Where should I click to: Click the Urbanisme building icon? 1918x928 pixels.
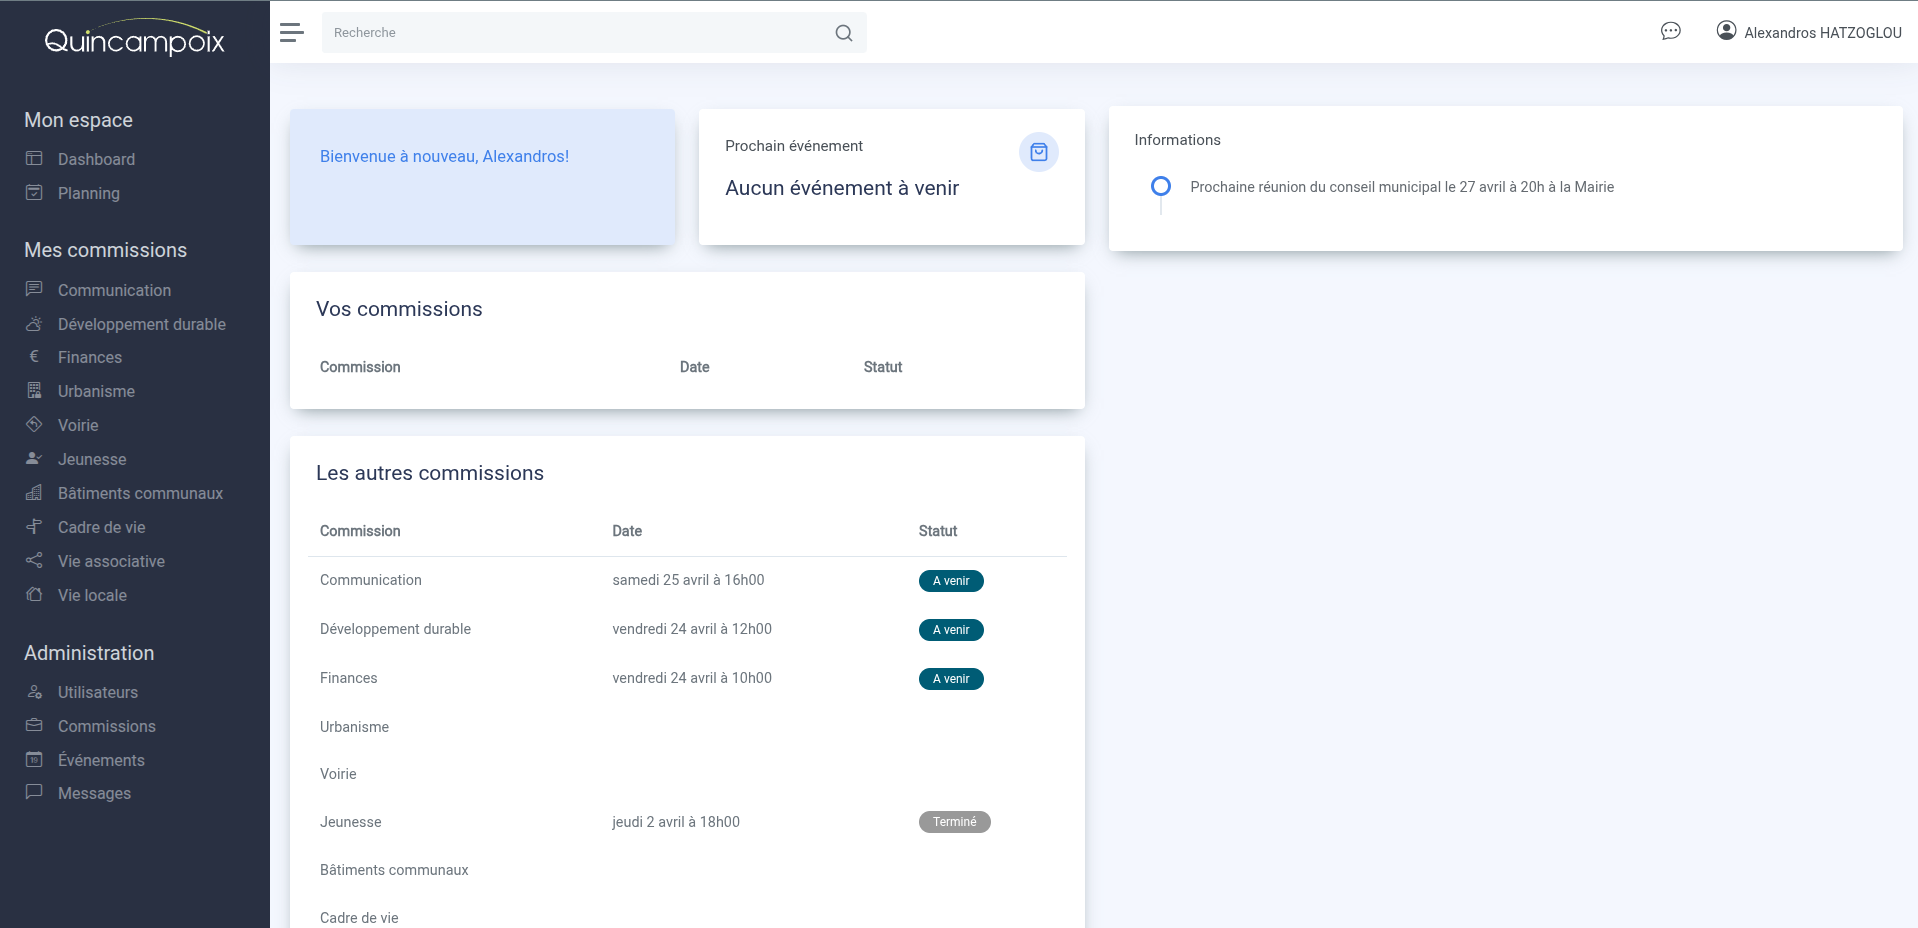click(34, 390)
